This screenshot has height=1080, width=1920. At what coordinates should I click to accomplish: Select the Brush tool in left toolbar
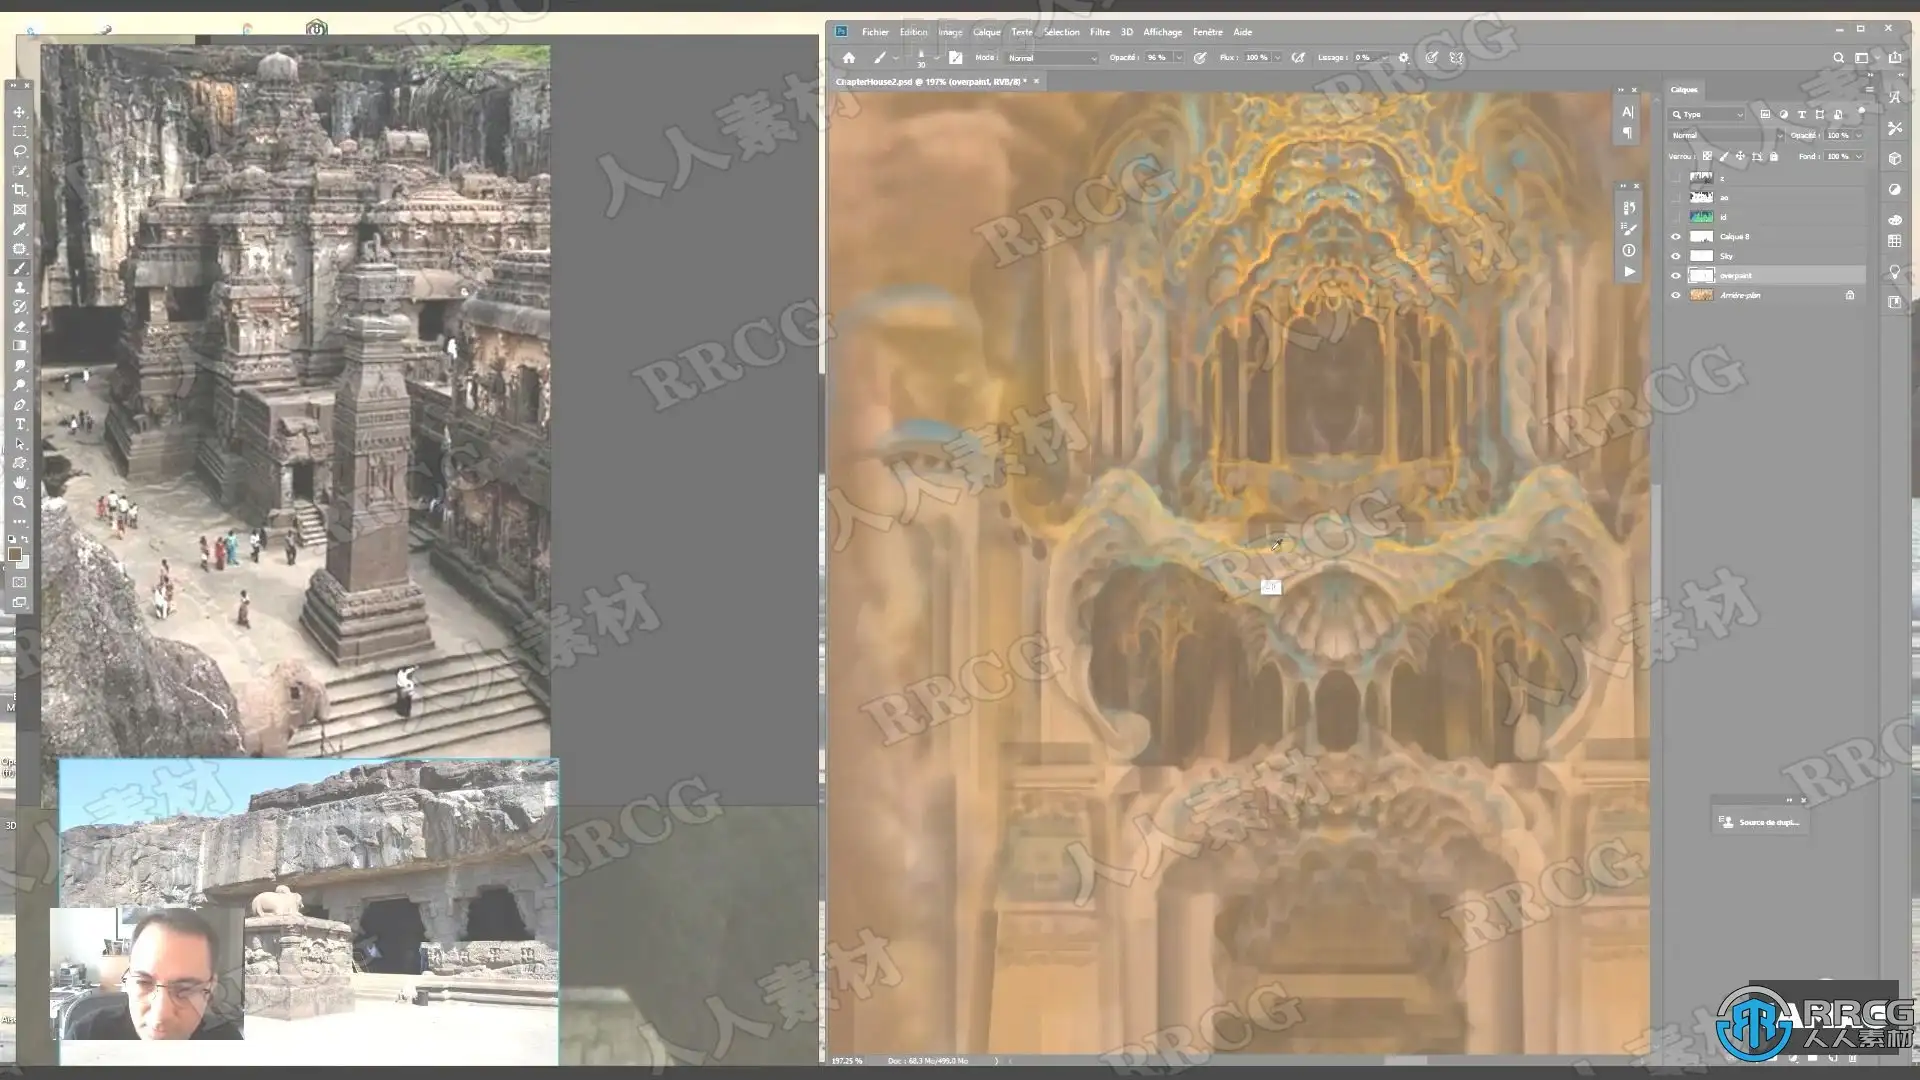[x=19, y=268]
